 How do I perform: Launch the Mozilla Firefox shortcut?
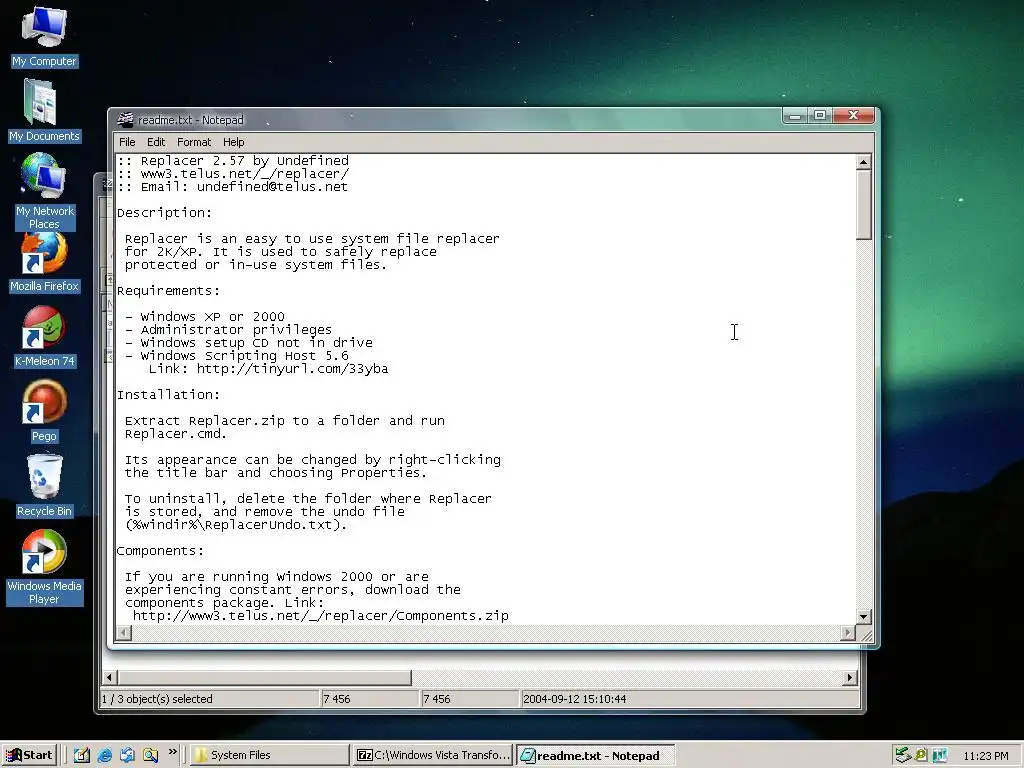click(x=44, y=263)
